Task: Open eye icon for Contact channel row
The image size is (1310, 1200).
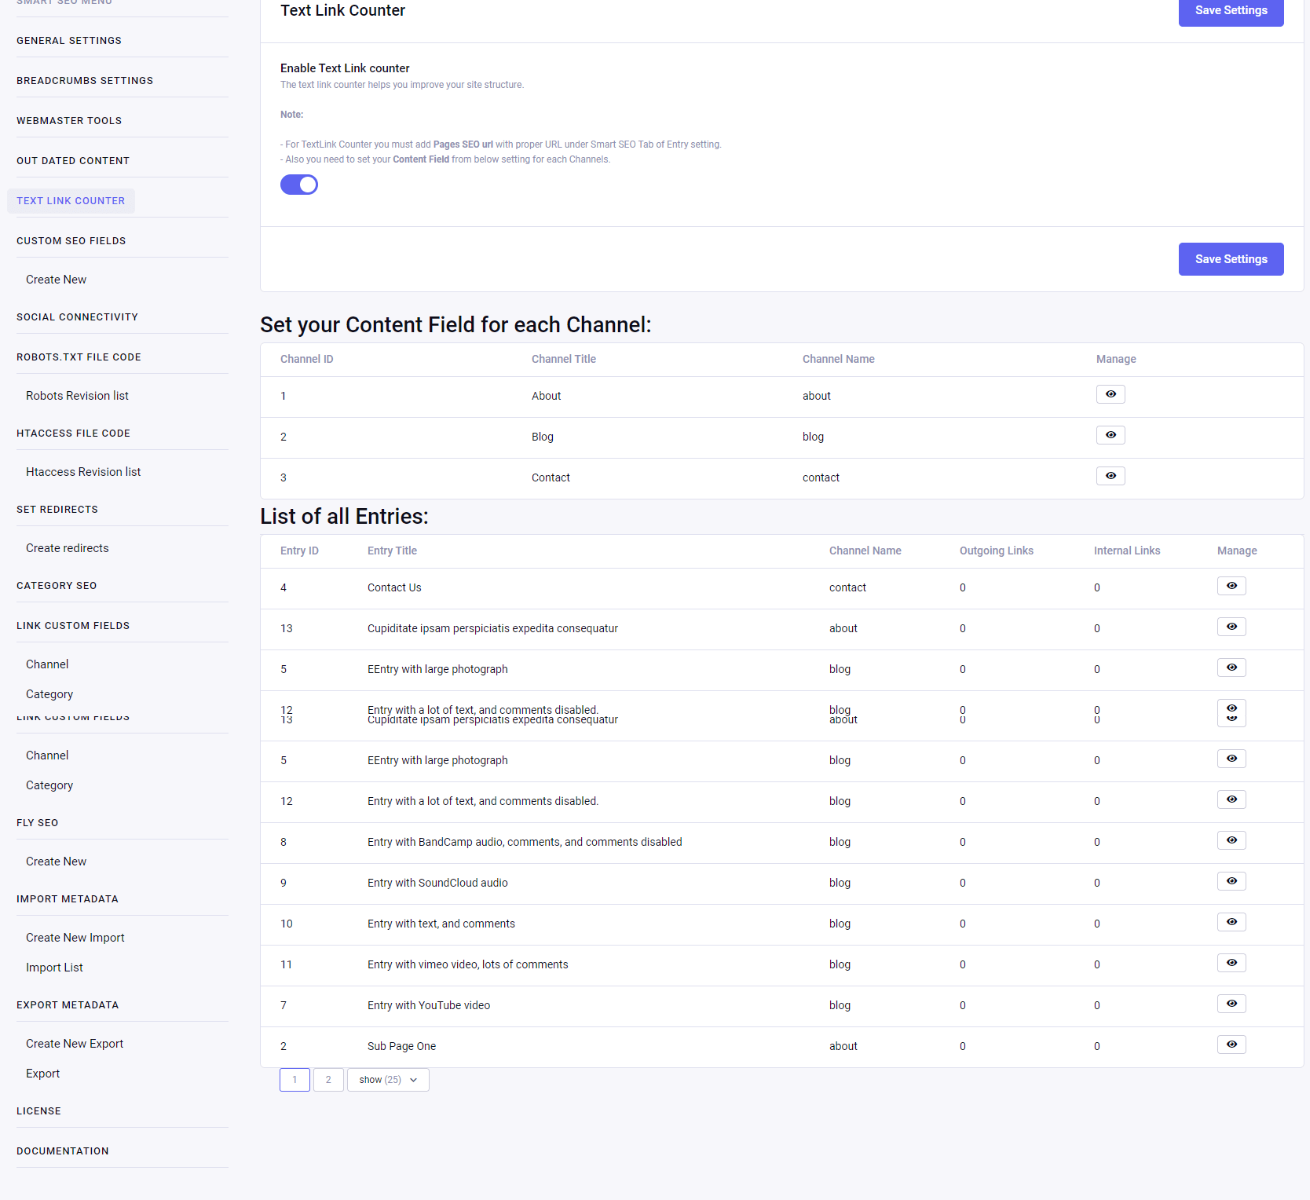Action: pos(1110,476)
